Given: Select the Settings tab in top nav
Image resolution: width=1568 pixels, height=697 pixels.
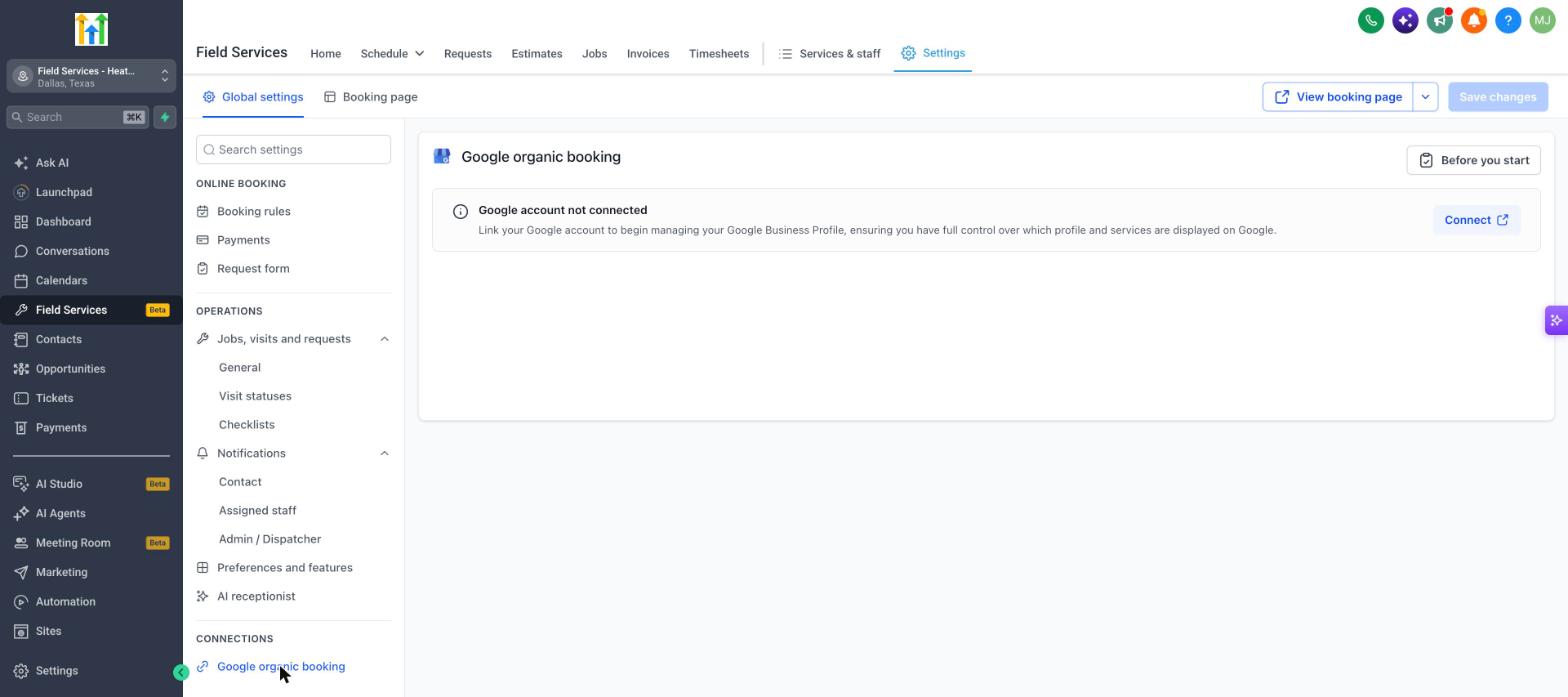Looking at the screenshot, I should tap(933, 53).
